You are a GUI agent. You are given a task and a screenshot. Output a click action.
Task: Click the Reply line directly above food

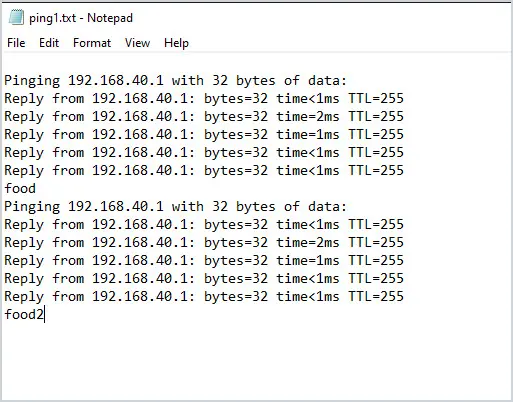[x=204, y=171]
